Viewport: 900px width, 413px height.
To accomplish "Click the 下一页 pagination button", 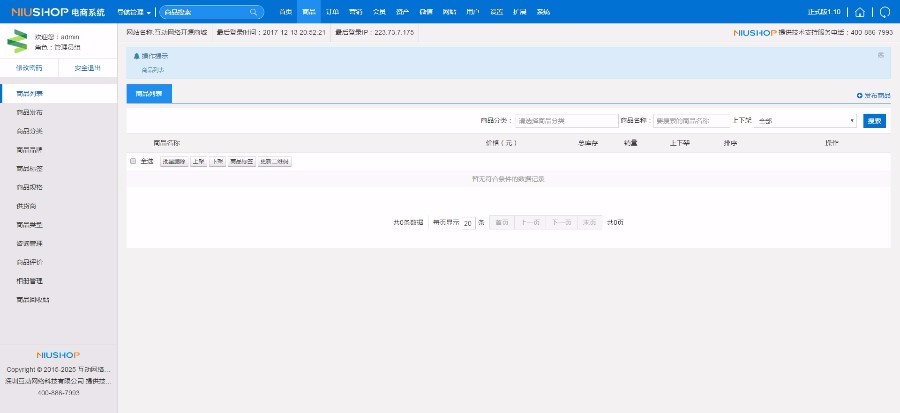I will click(561, 223).
